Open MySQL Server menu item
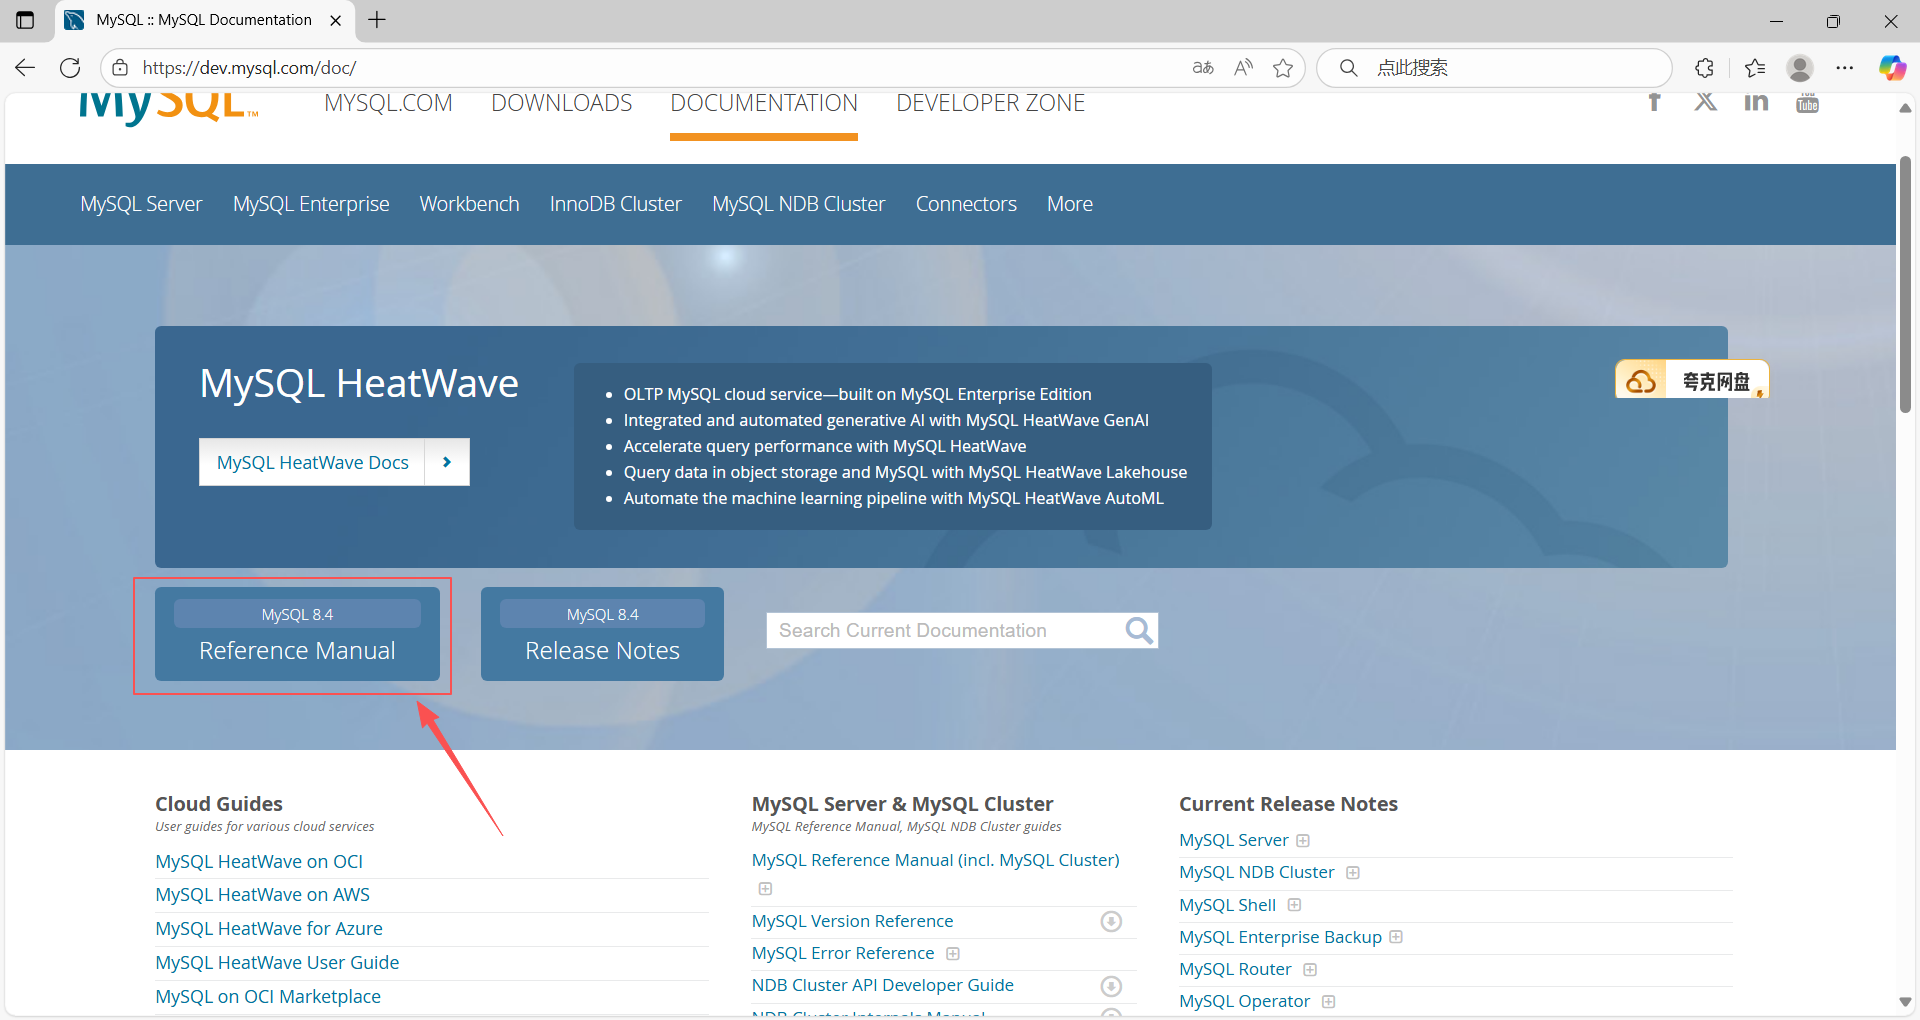The image size is (1920, 1020). click(x=141, y=204)
